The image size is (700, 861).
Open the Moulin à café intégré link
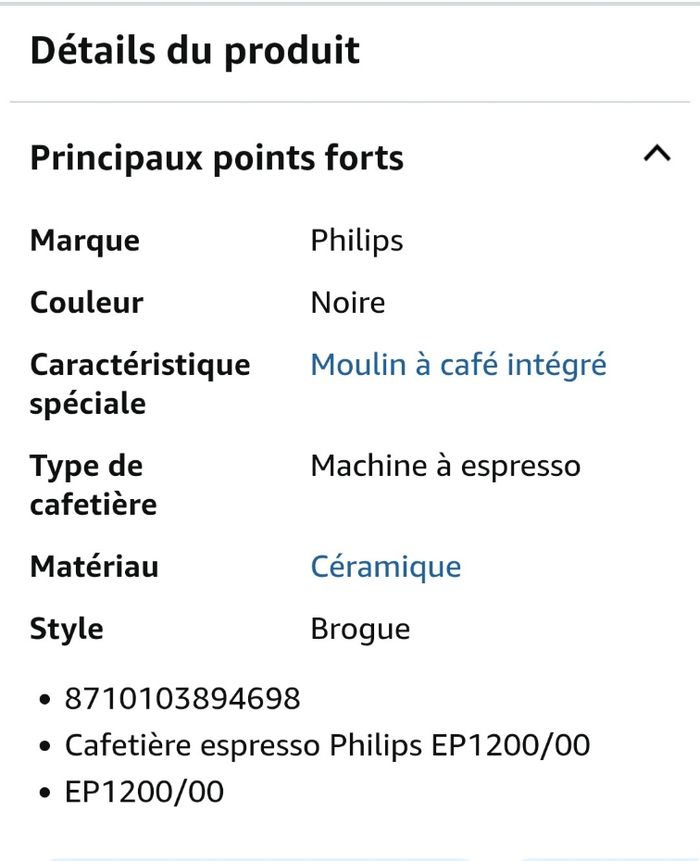459,364
